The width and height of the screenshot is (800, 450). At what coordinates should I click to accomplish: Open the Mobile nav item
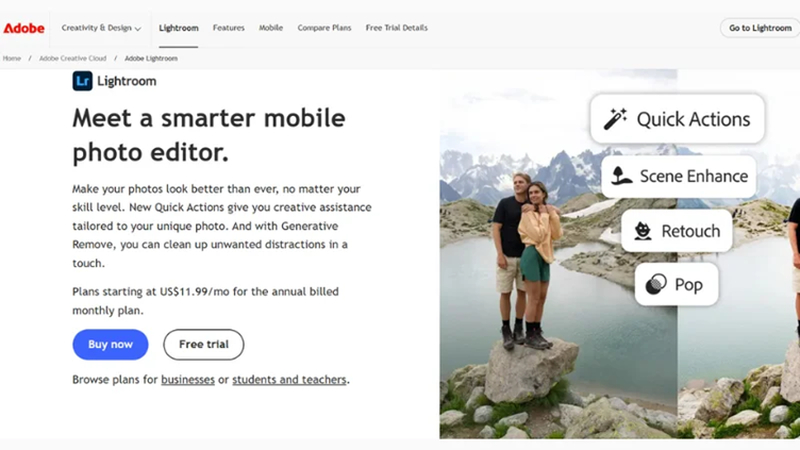tap(271, 28)
